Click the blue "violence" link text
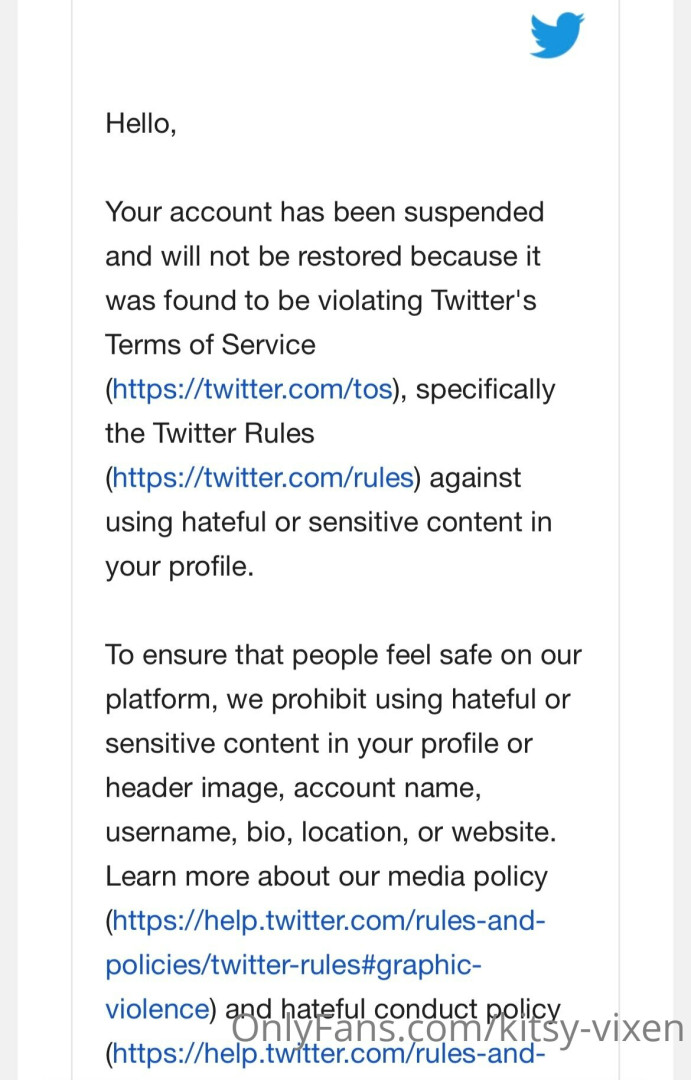691x1080 pixels. [x=156, y=1008]
